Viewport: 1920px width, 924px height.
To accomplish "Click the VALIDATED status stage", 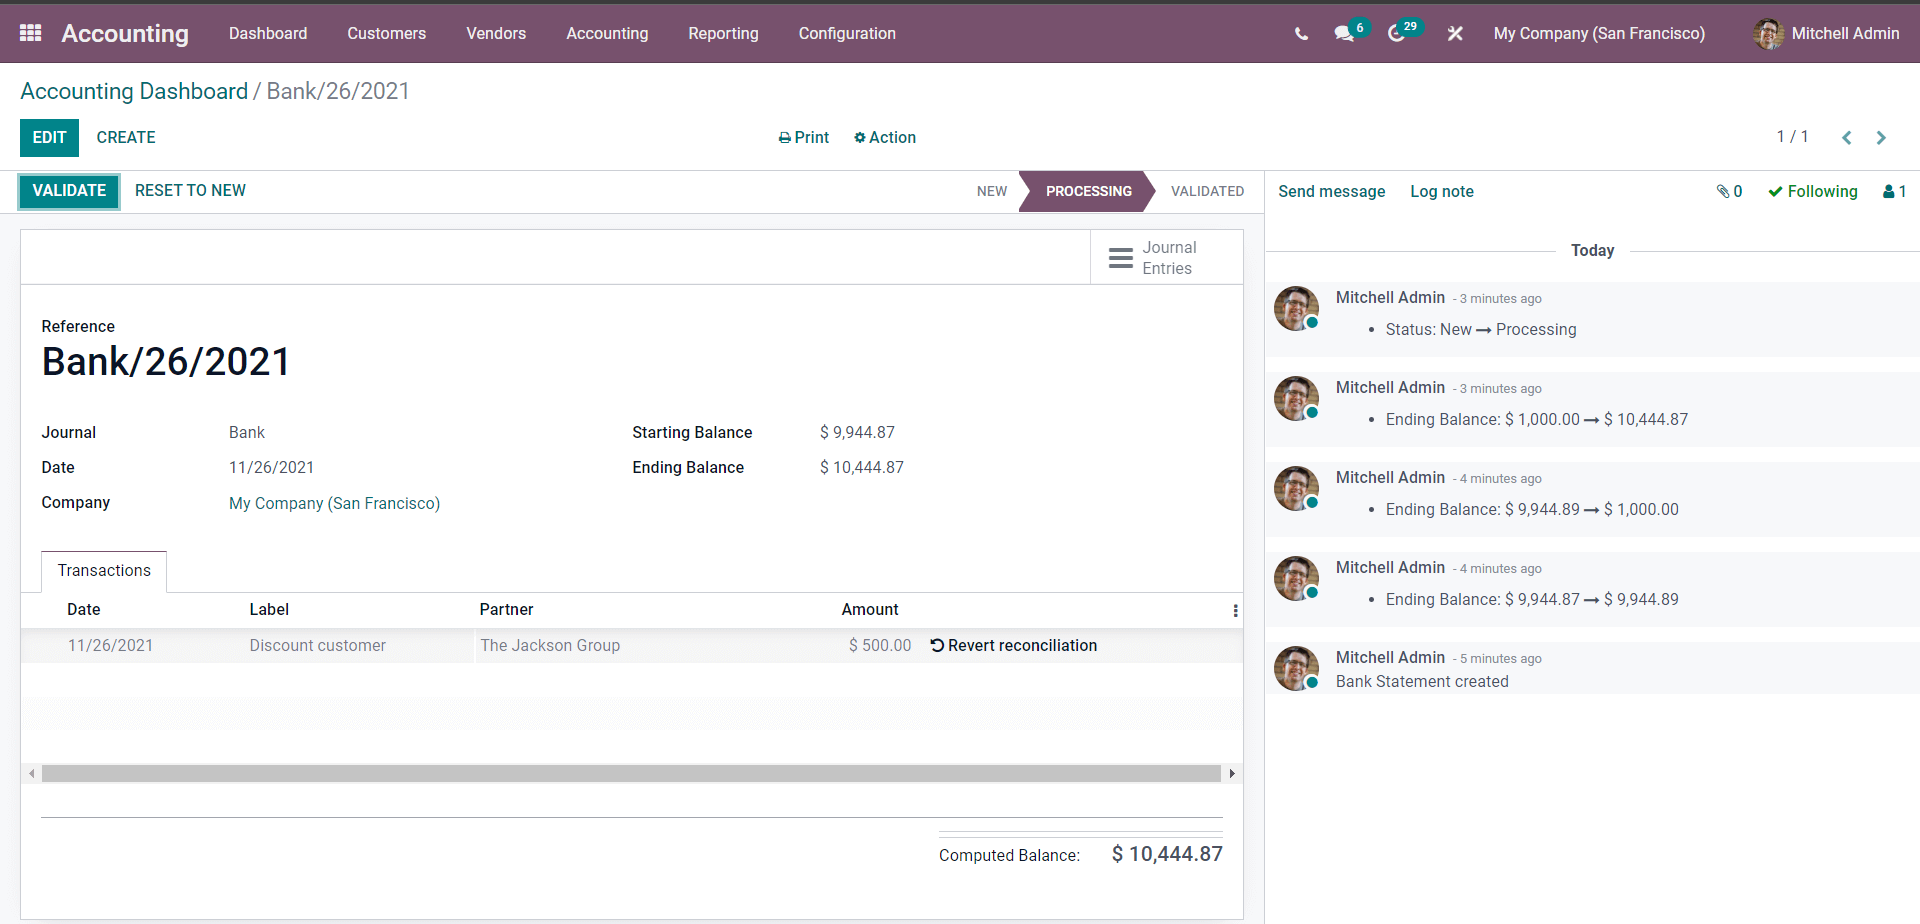I will (x=1207, y=191).
